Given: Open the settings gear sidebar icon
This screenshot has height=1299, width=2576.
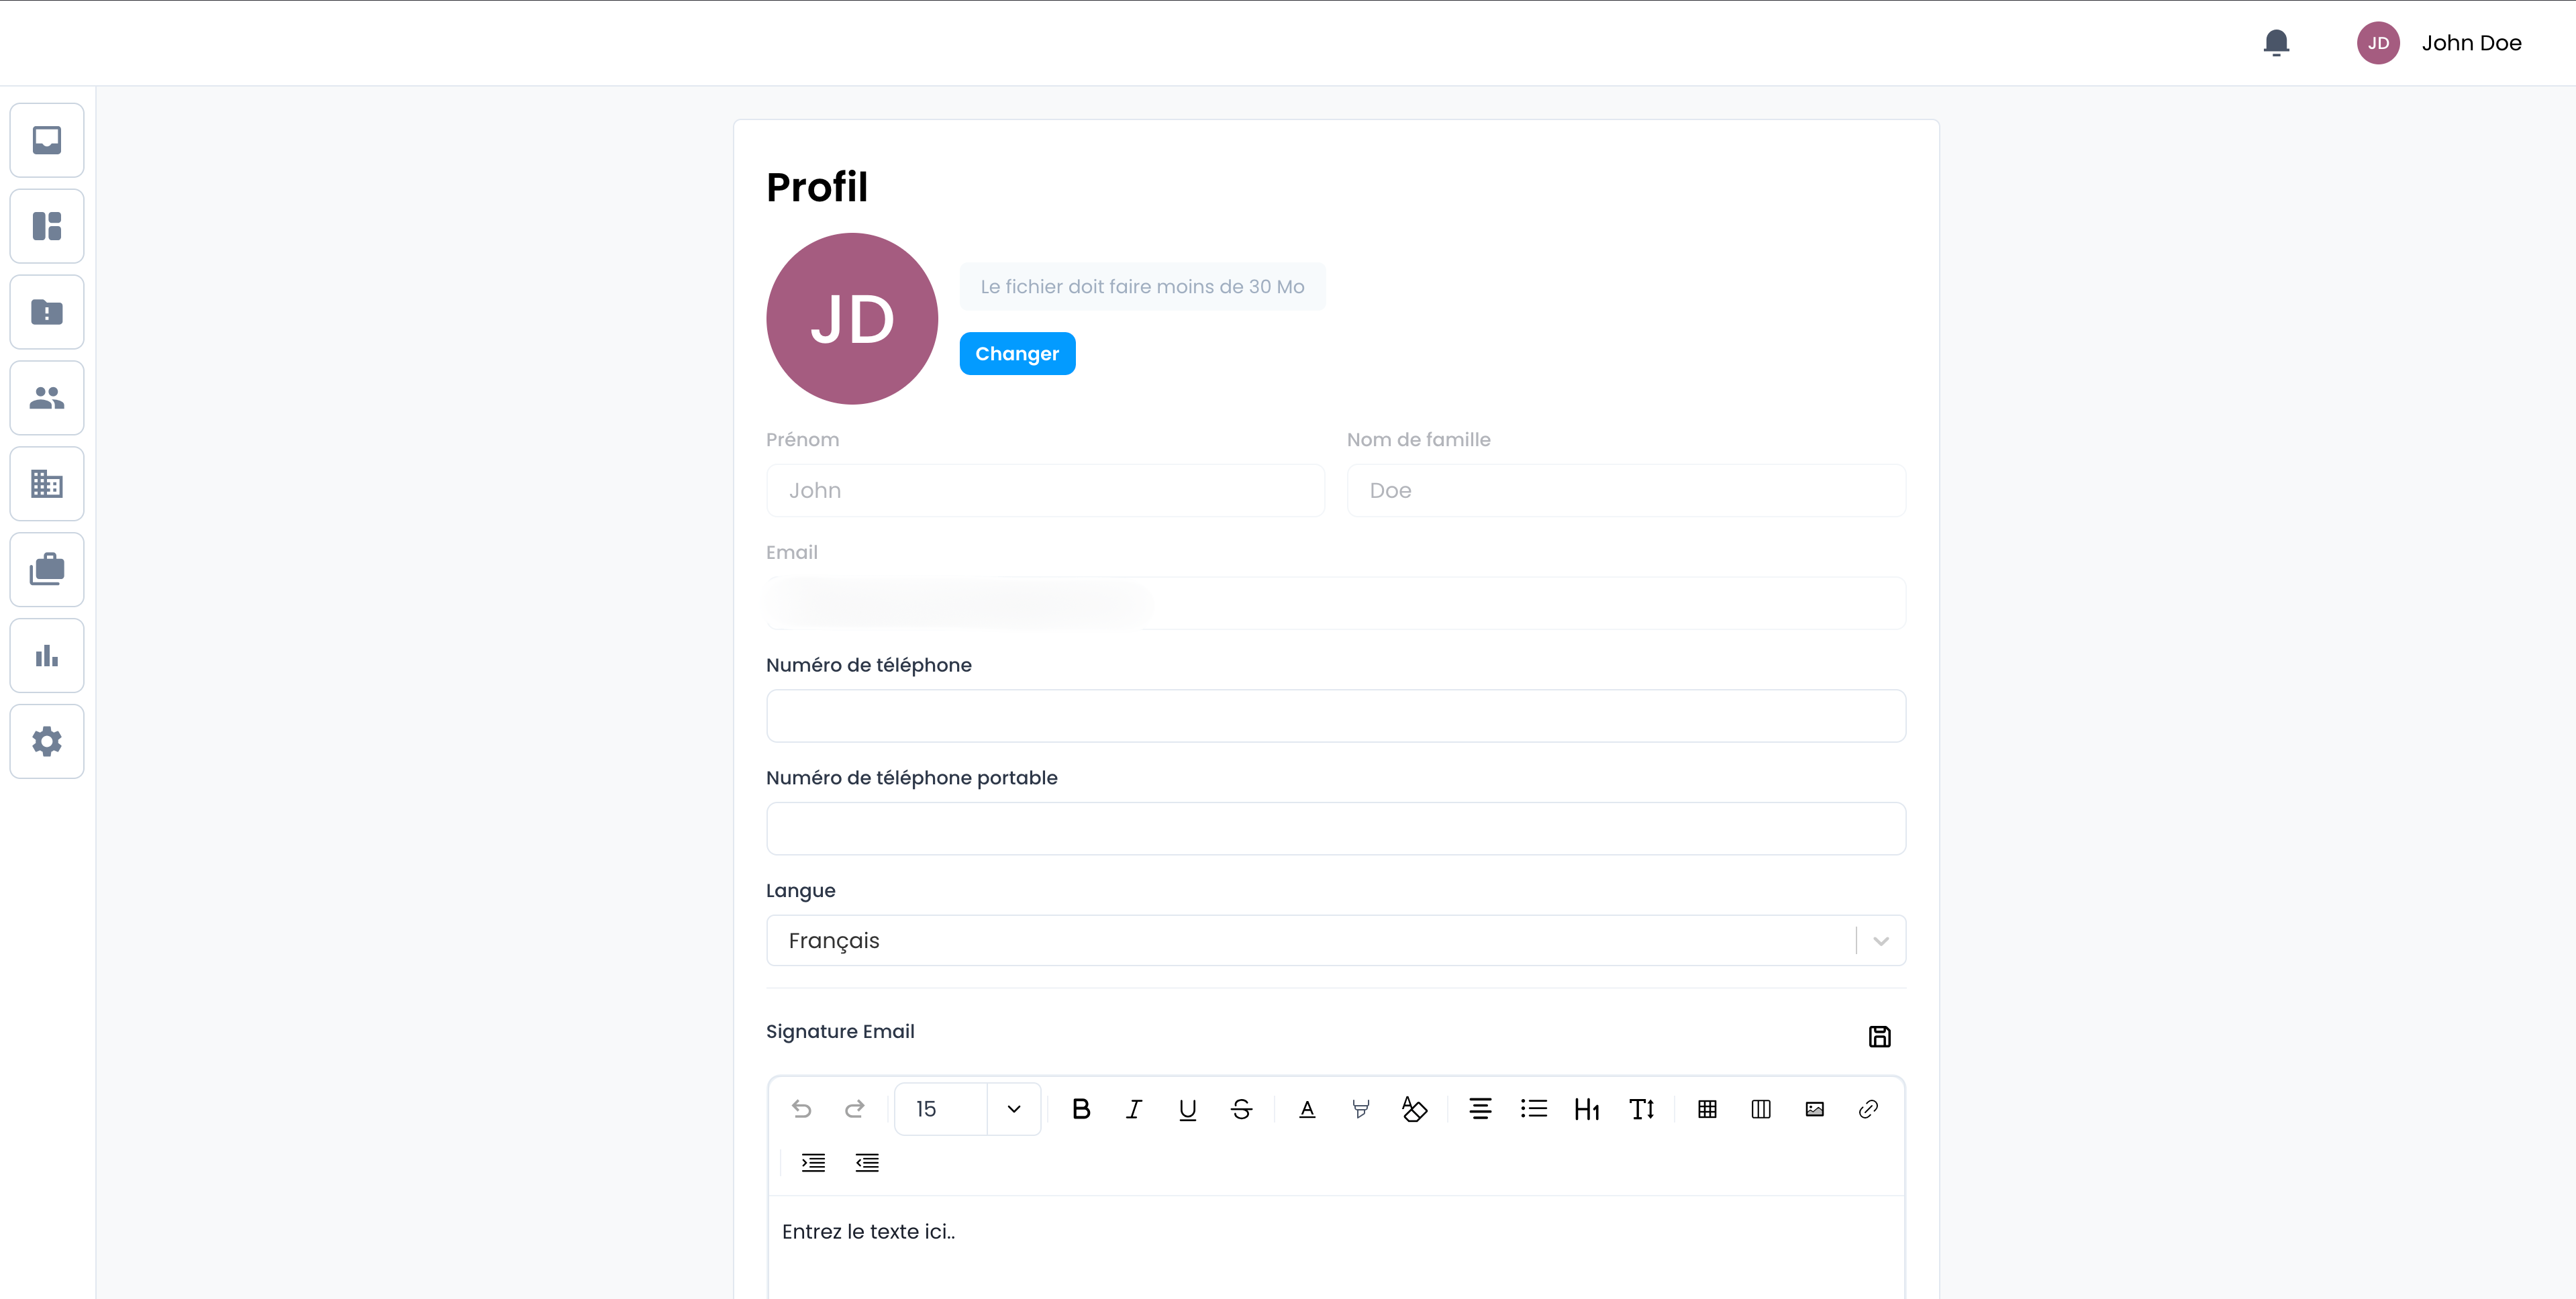Looking at the screenshot, I should click(x=47, y=741).
